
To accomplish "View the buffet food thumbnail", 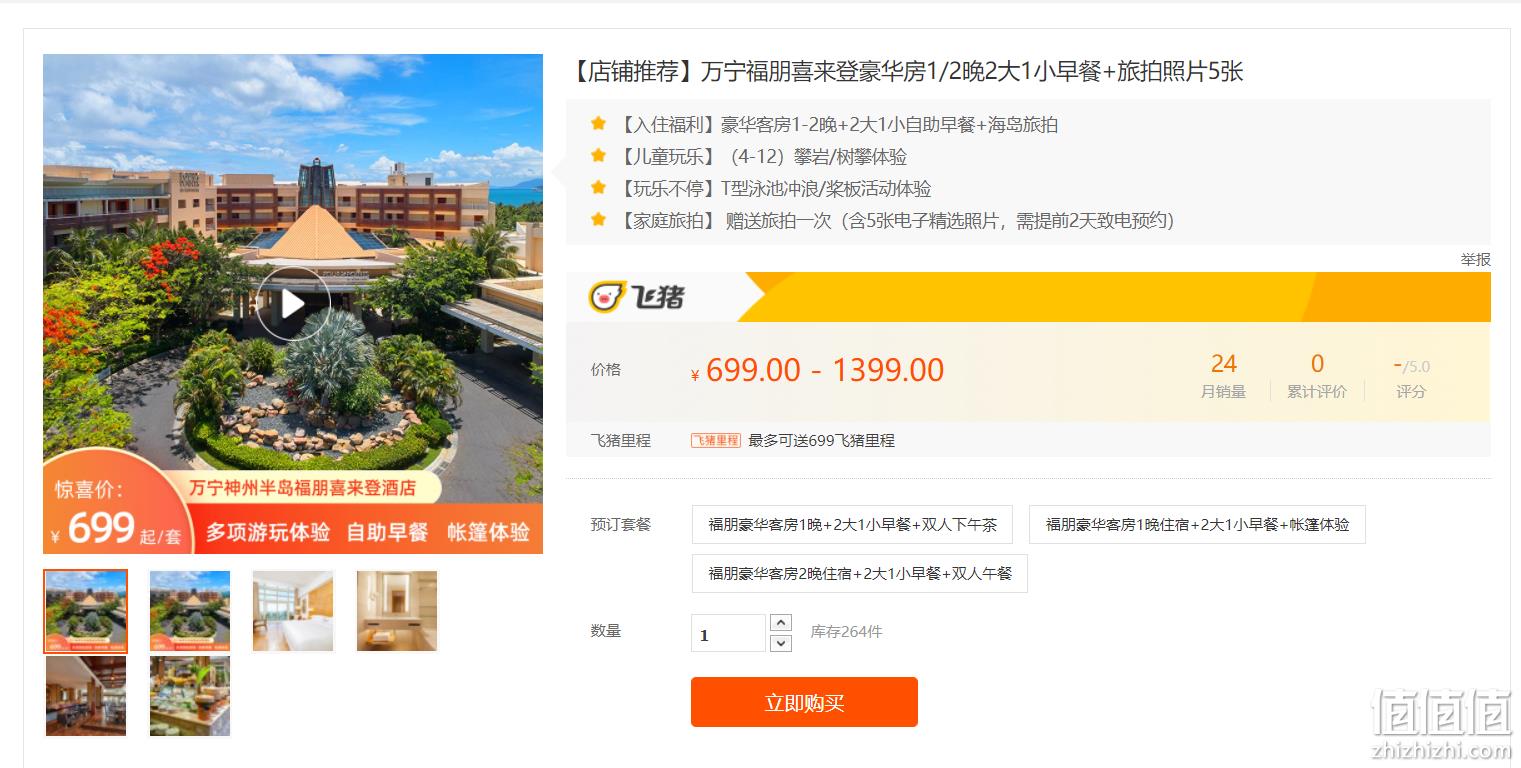I will [190, 696].
